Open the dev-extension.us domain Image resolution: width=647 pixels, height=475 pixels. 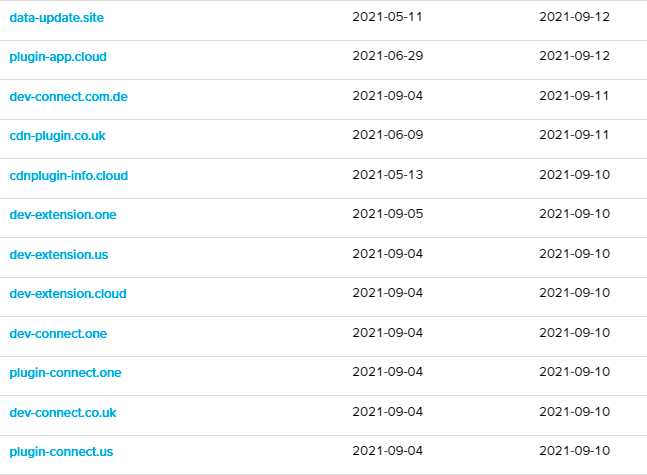(59, 254)
